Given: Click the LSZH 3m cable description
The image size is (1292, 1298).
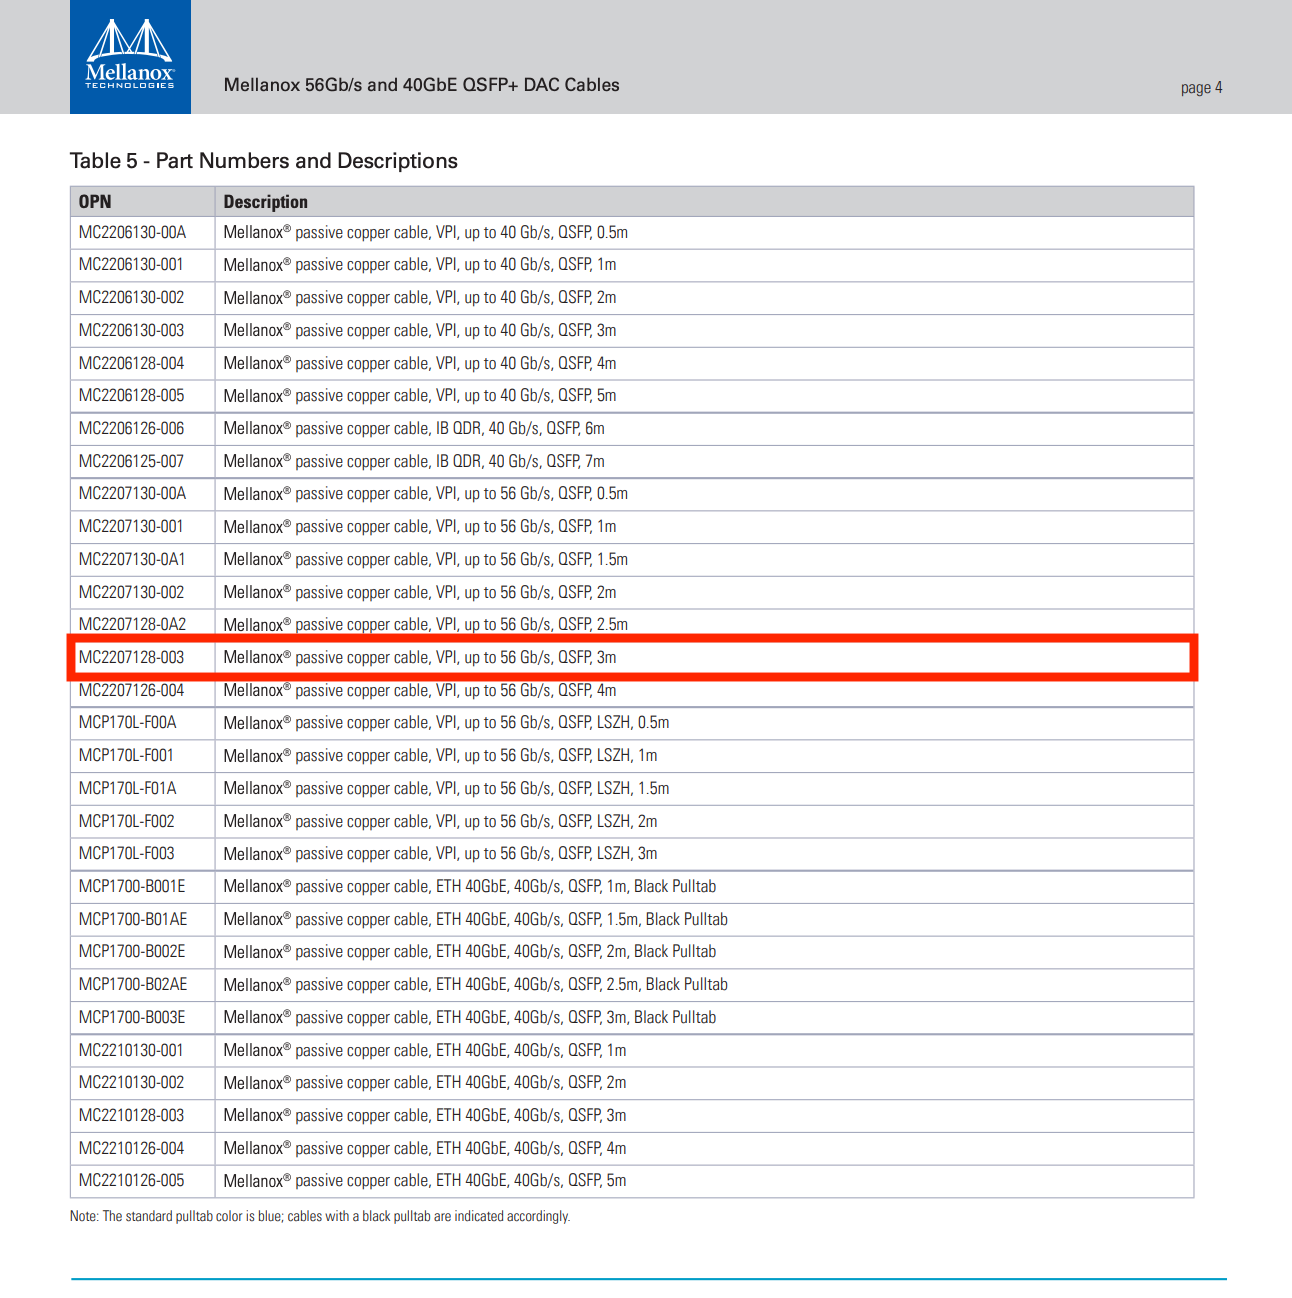Looking at the screenshot, I should pyautogui.click(x=440, y=854).
